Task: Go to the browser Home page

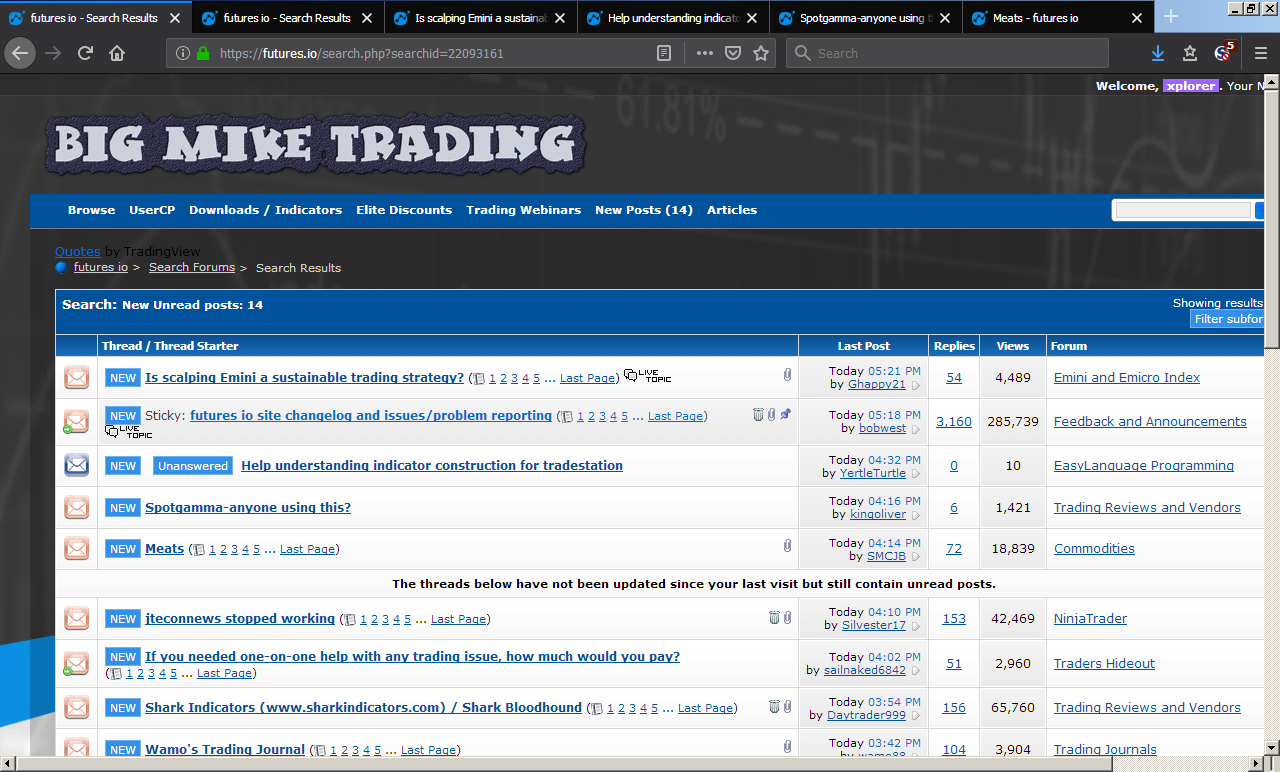Action: (x=117, y=53)
